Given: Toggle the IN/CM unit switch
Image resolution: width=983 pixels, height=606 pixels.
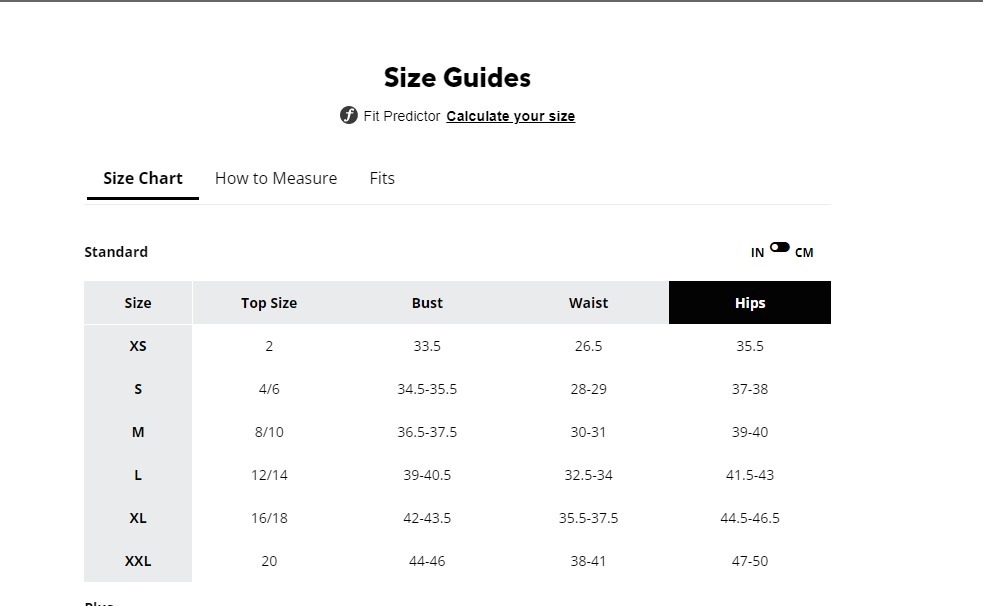Looking at the screenshot, I should click(780, 247).
